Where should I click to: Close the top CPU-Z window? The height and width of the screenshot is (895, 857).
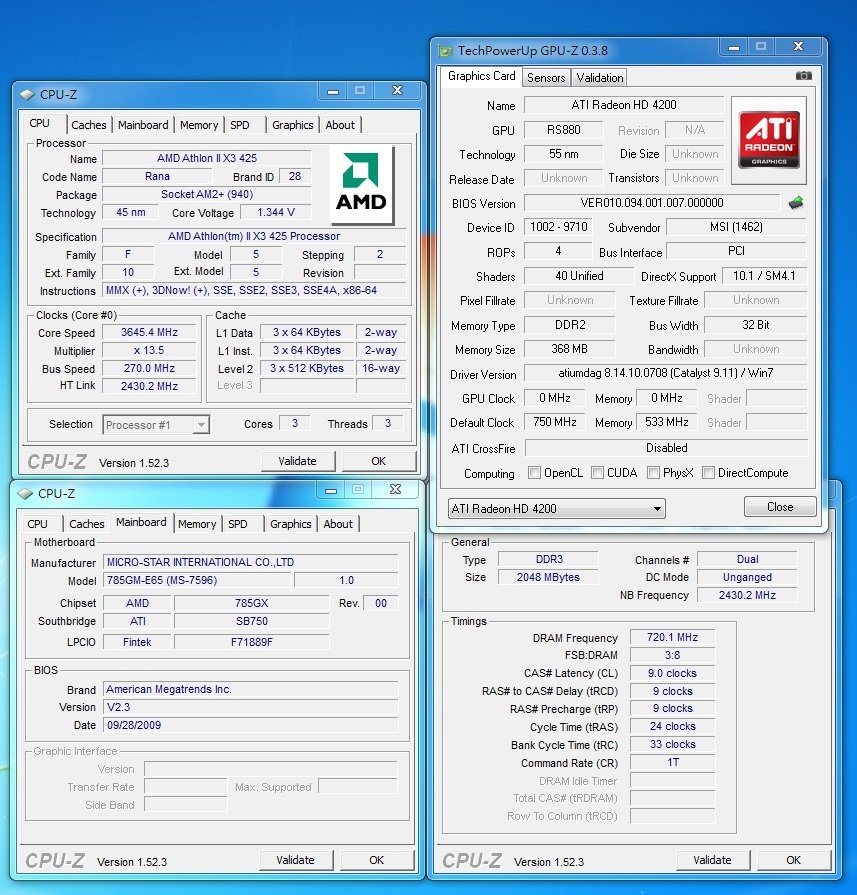click(x=397, y=90)
